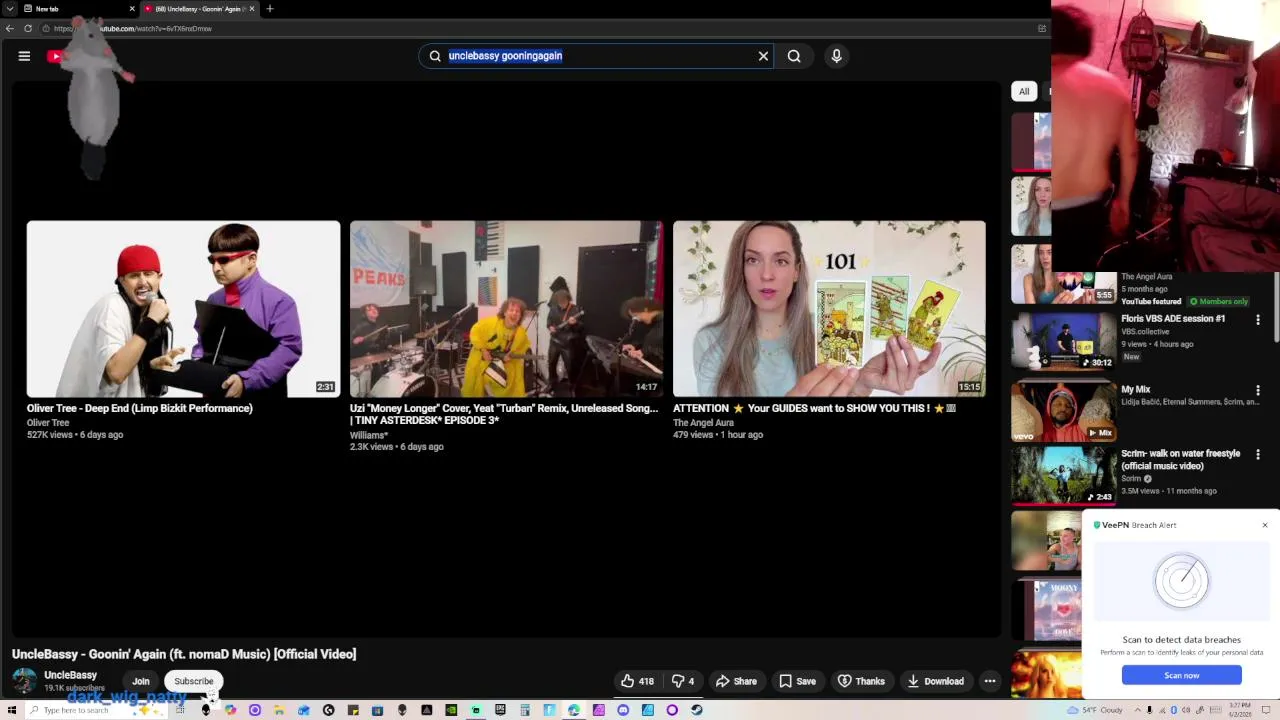Send a Thanks to the creator
The image size is (1280, 720).
pos(861,681)
